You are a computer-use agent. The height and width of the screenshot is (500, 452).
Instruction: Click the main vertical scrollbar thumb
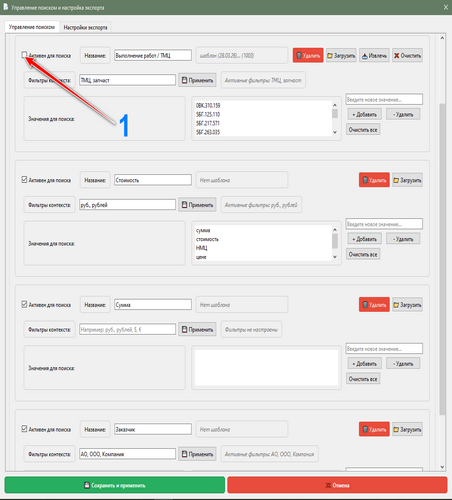(442, 258)
